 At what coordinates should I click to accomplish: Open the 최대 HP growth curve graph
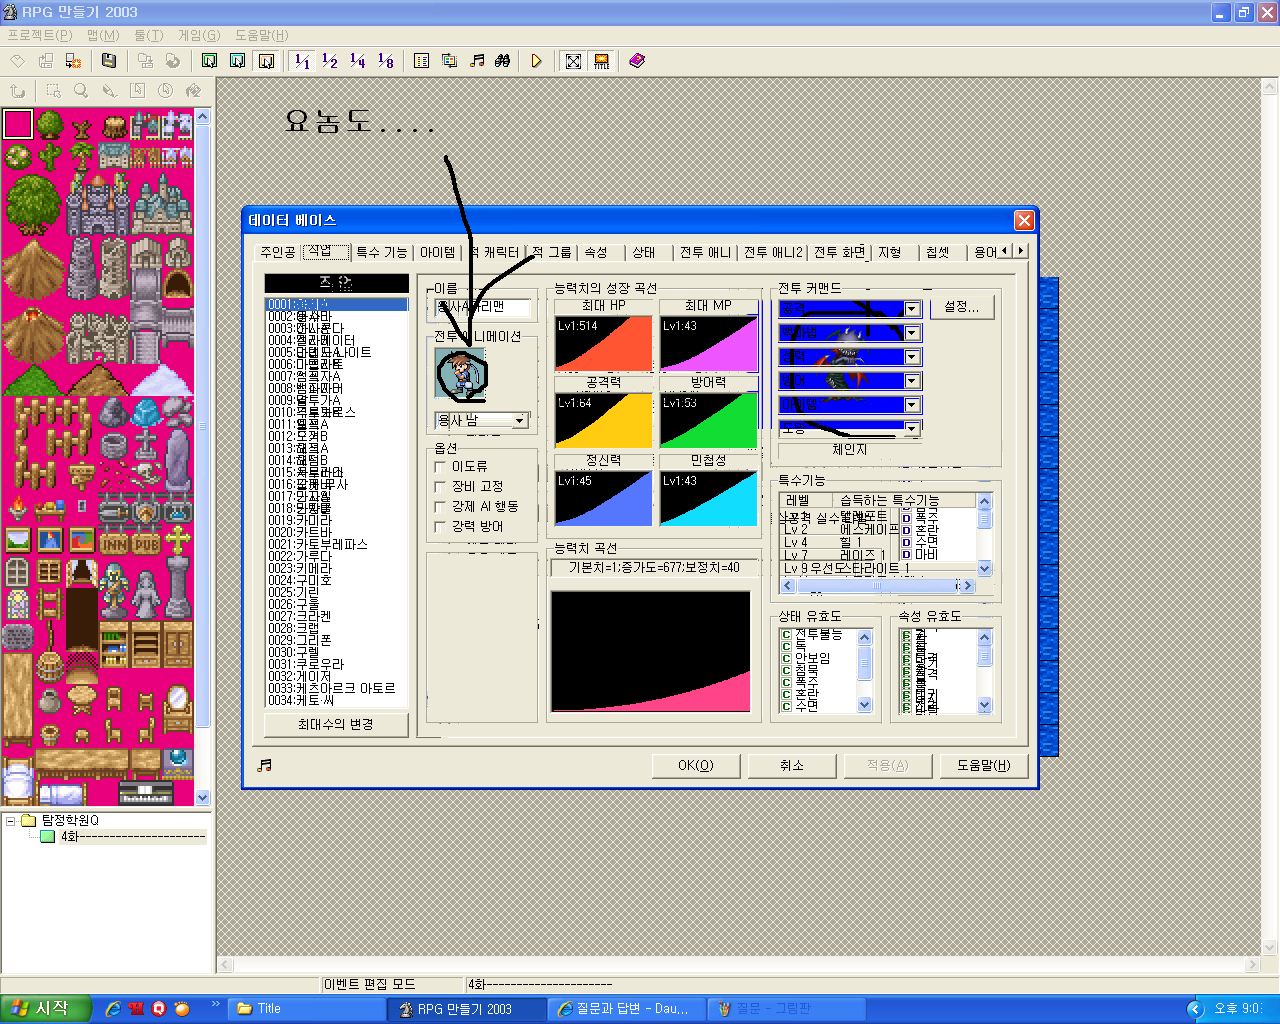(x=603, y=344)
